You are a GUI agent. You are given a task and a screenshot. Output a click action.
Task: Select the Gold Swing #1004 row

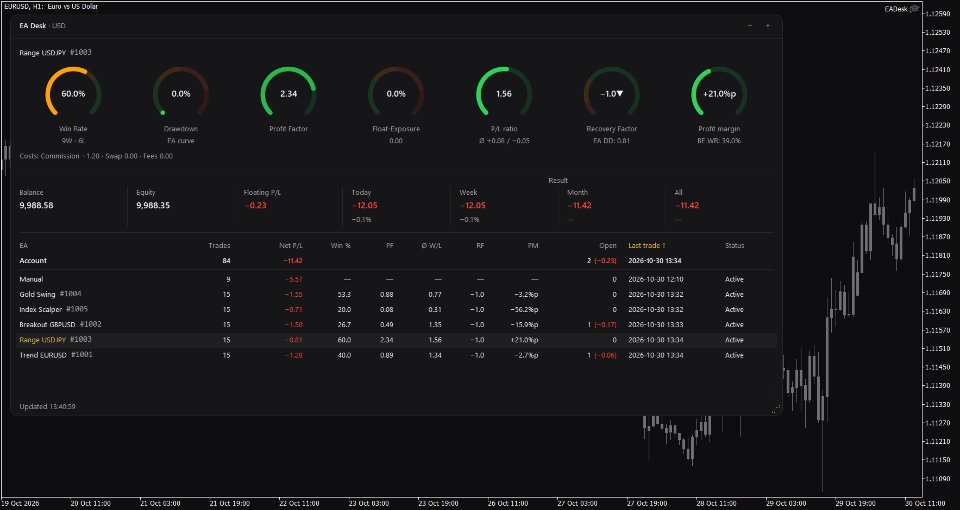tap(396, 294)
